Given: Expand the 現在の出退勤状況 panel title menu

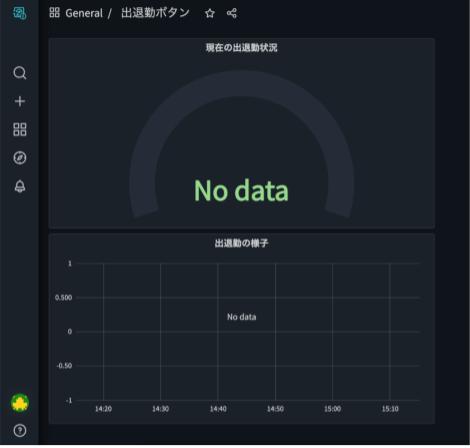Looking at the screenshot, I should click(x=241, y=48).
